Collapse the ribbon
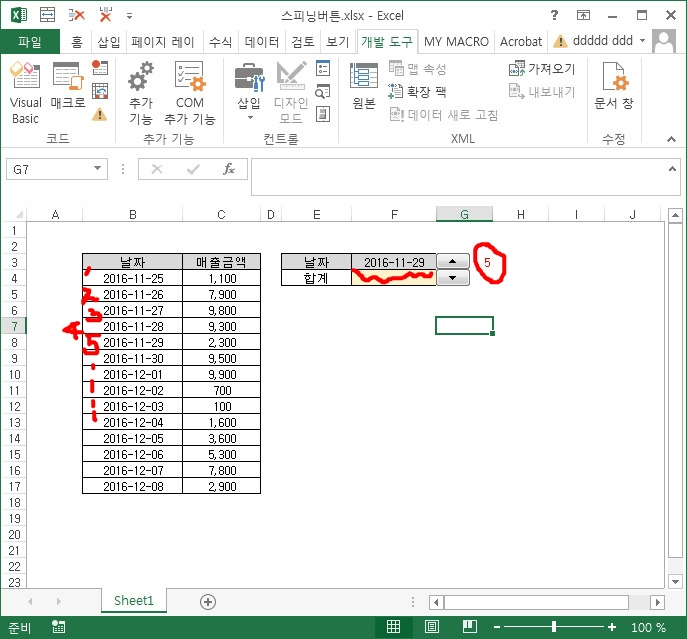Image resolution: width=687 pixels, height=639 pixels. [671, 139]
